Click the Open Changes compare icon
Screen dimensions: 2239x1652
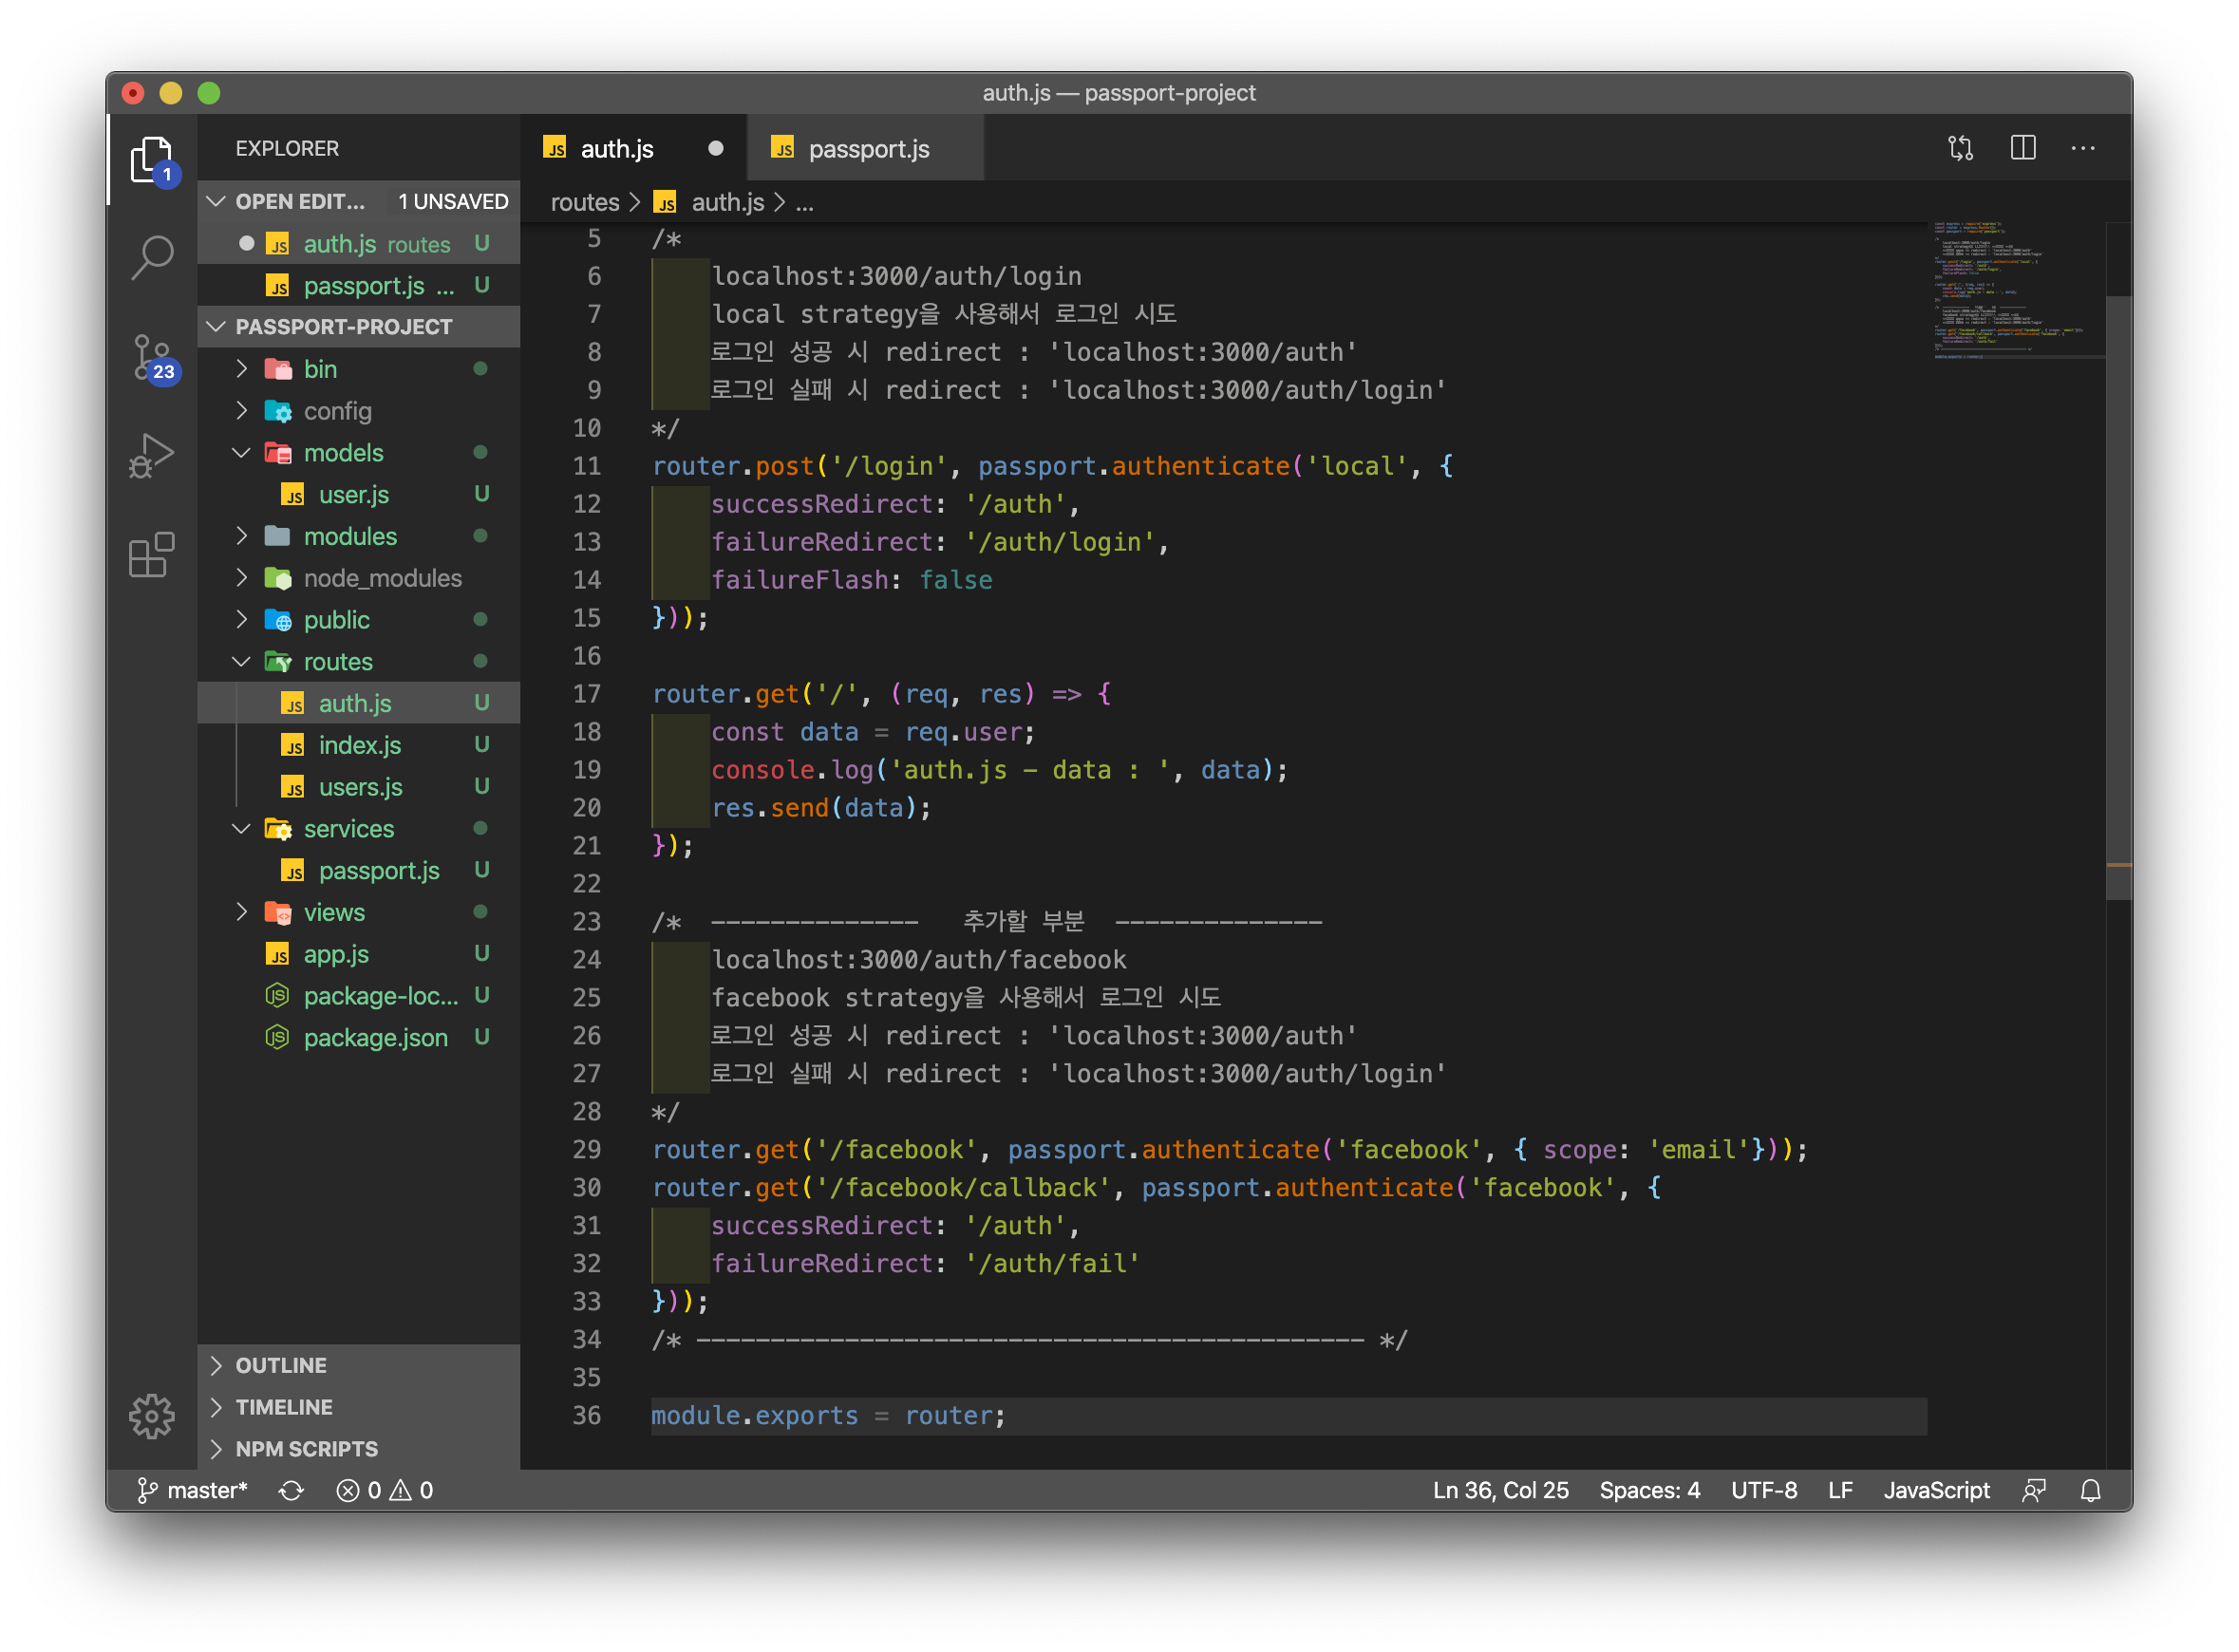(1960, 148)
